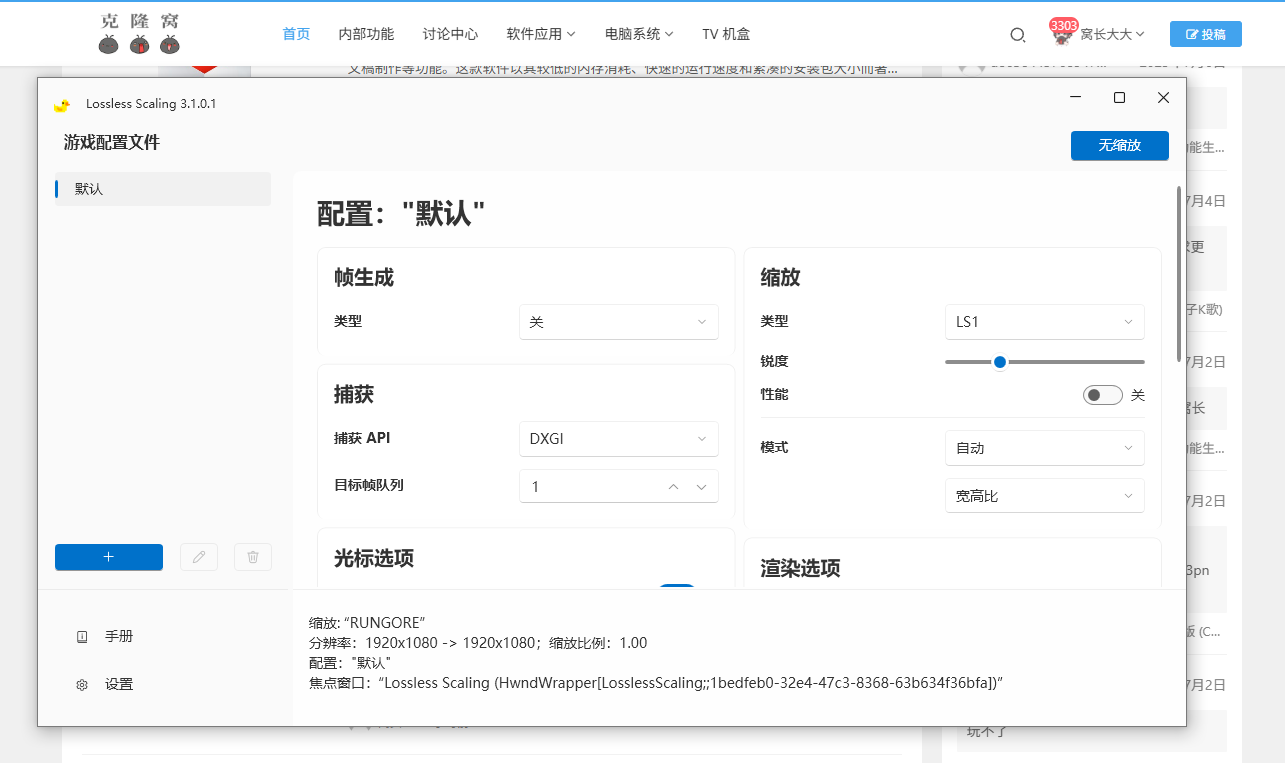This screenshot has width=1285, height=763.
Task: Open the 讨论中心 nav menu item
Action: pyautogui.click(x=450, y=34)
